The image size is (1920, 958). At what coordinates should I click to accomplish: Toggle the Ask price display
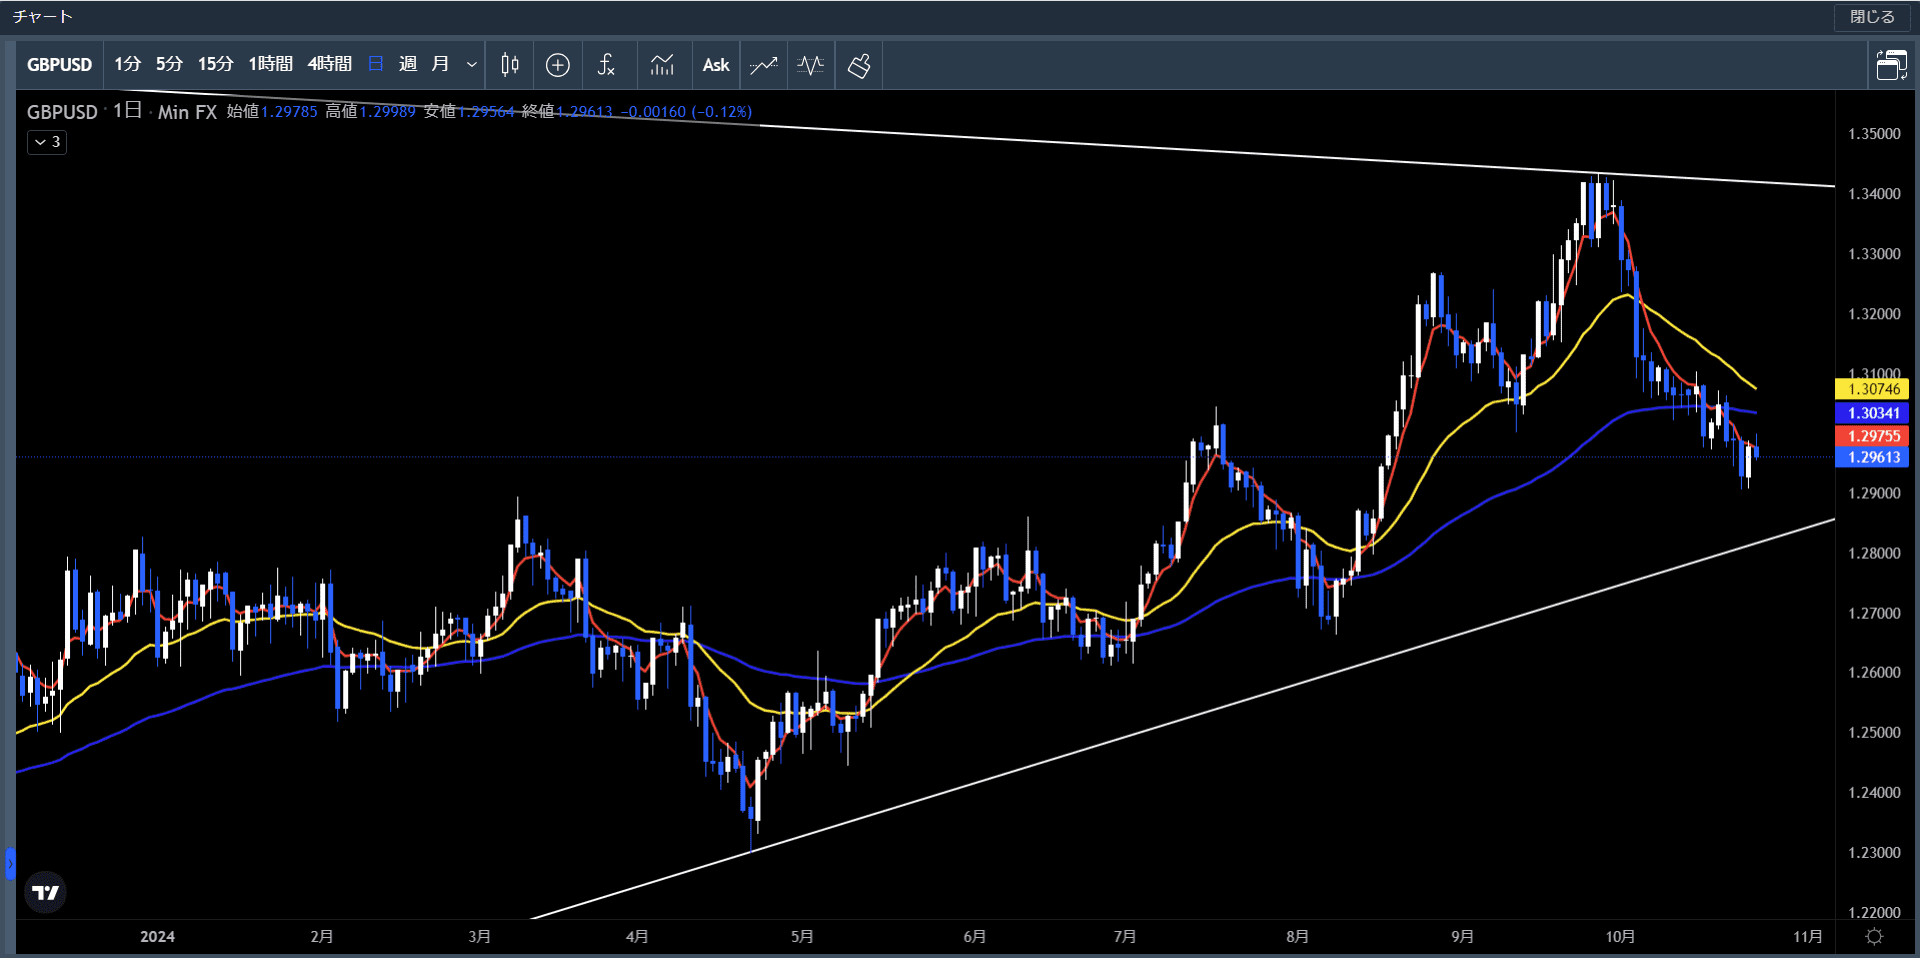(716, 65)
